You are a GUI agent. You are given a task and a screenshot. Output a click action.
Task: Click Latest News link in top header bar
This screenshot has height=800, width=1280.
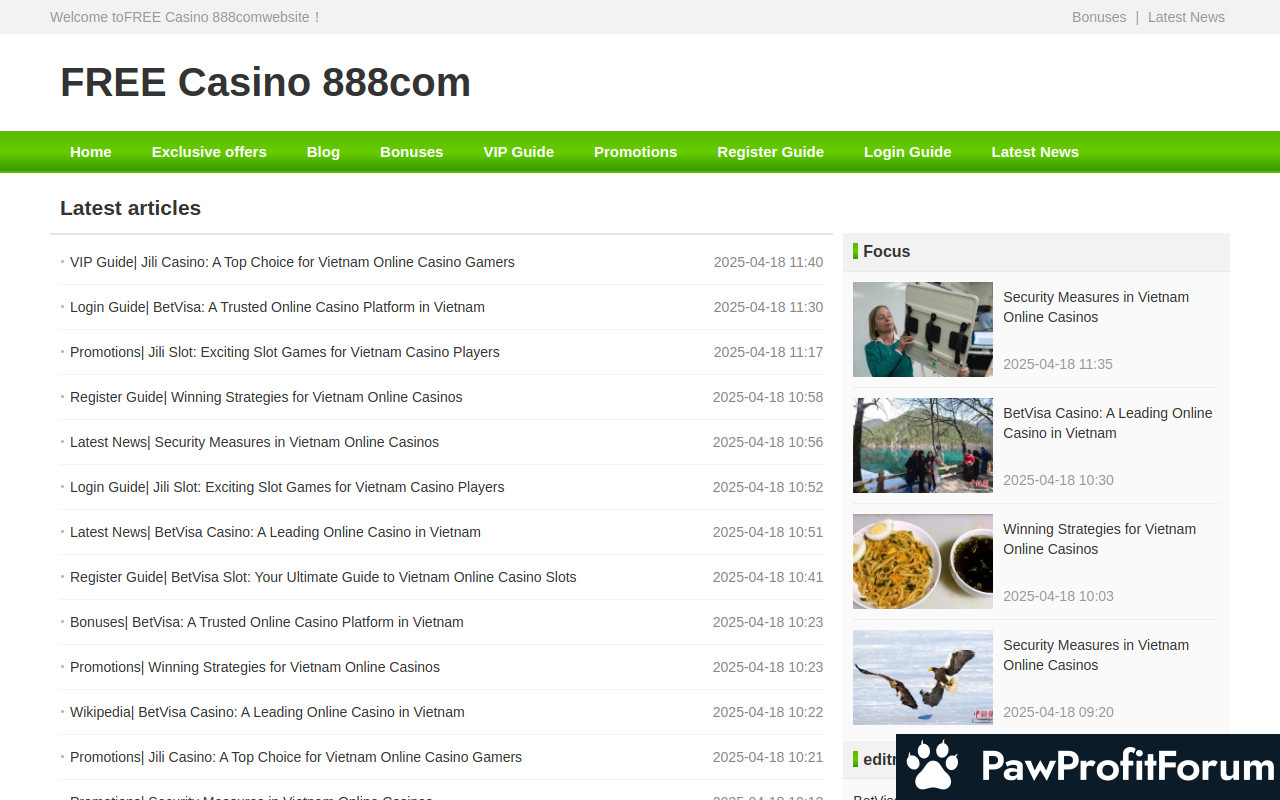click(1186, 17)
